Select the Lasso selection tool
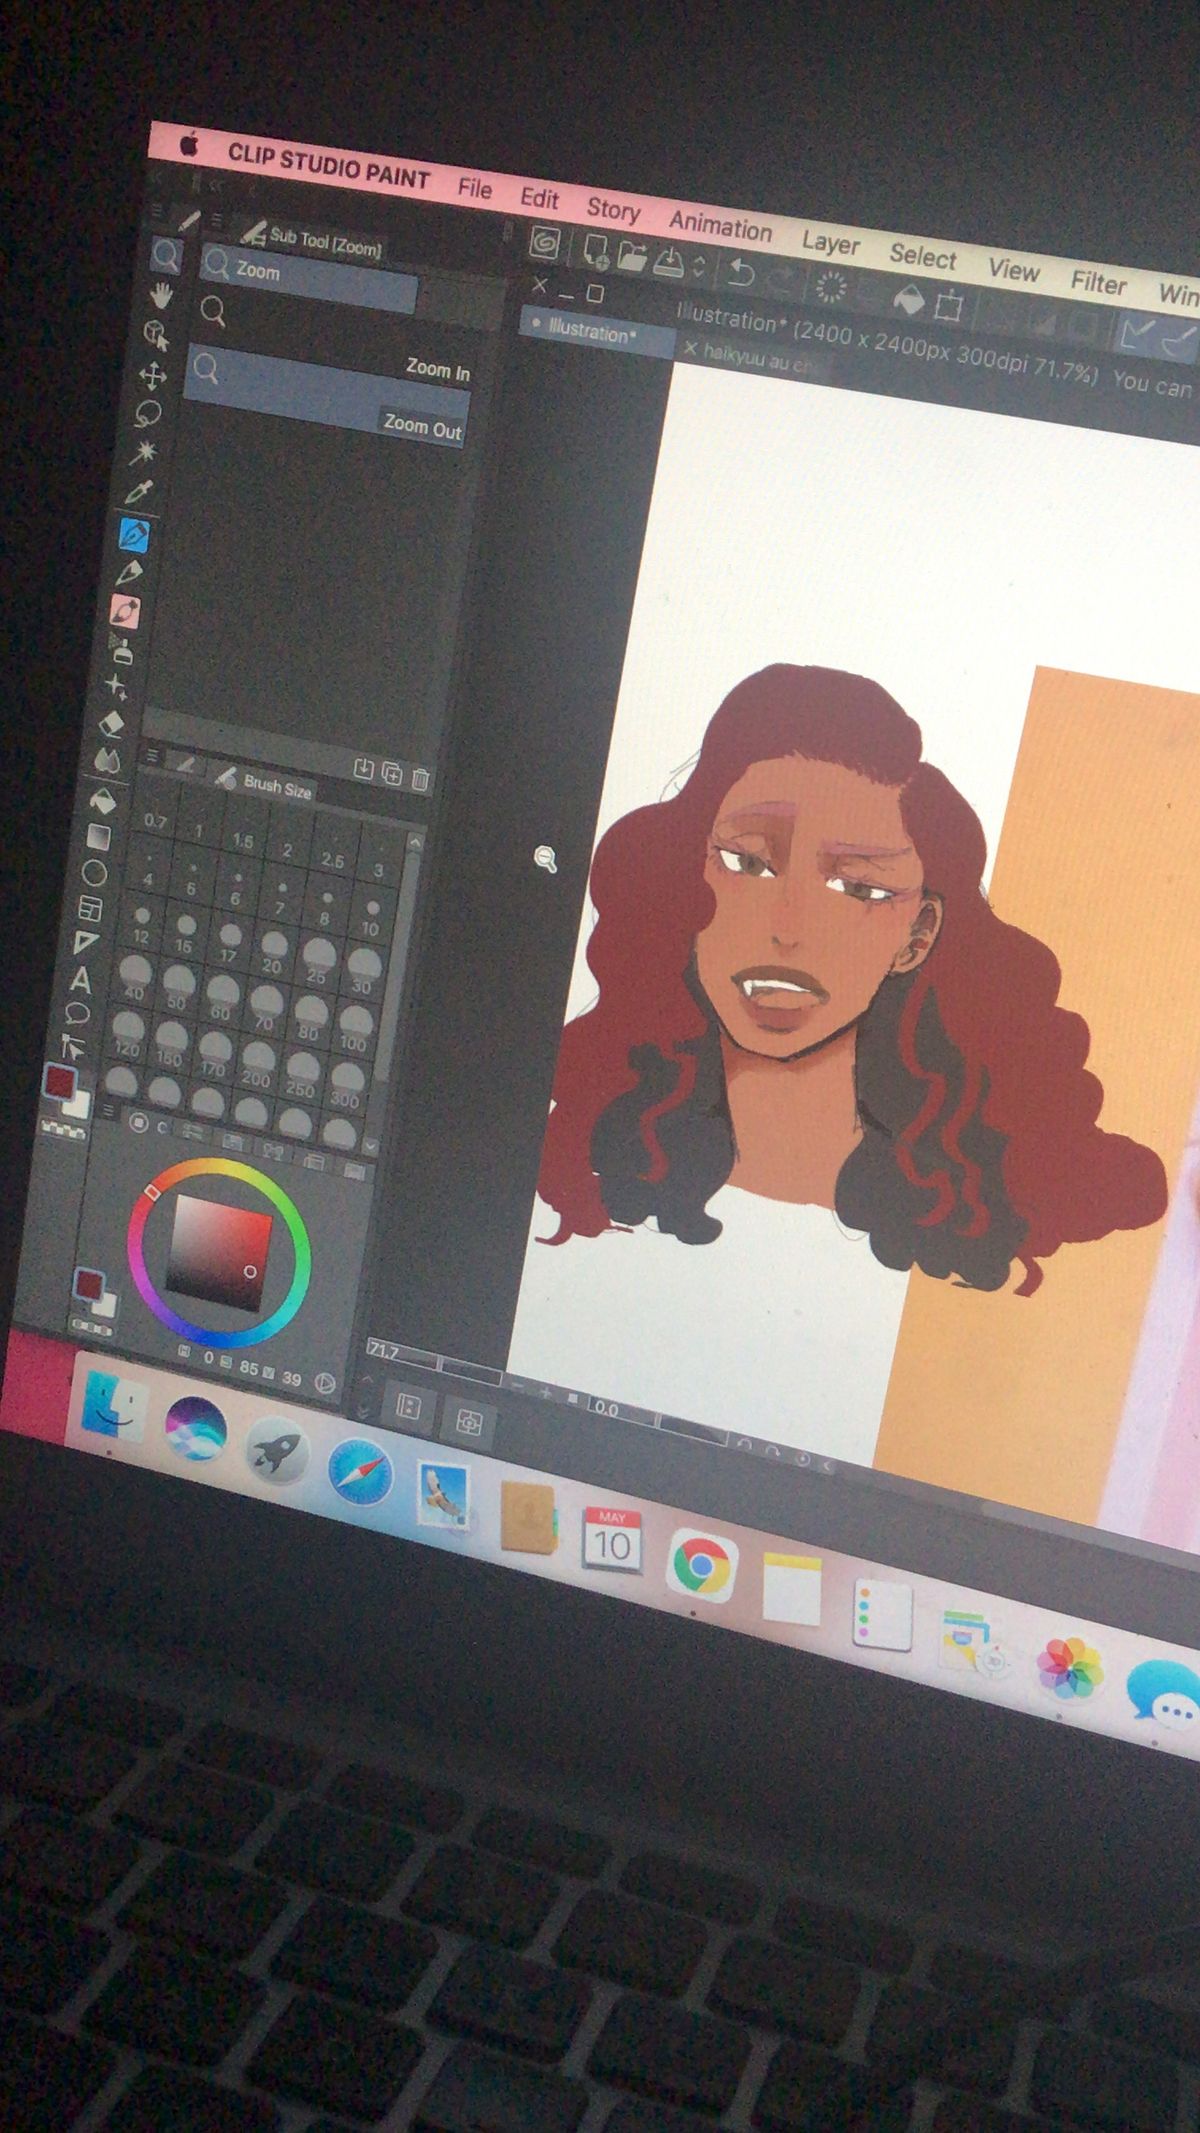This screenshot has width=1200, height=2133. coord(148,413)
